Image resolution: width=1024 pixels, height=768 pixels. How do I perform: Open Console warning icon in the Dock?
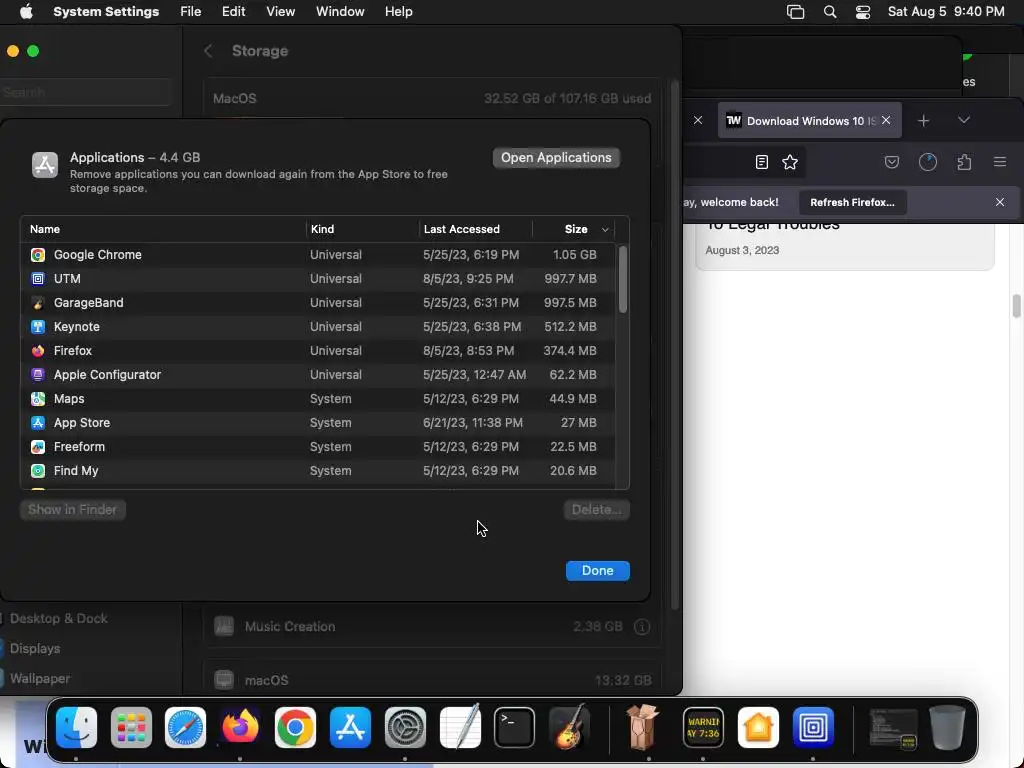(703, 727)
